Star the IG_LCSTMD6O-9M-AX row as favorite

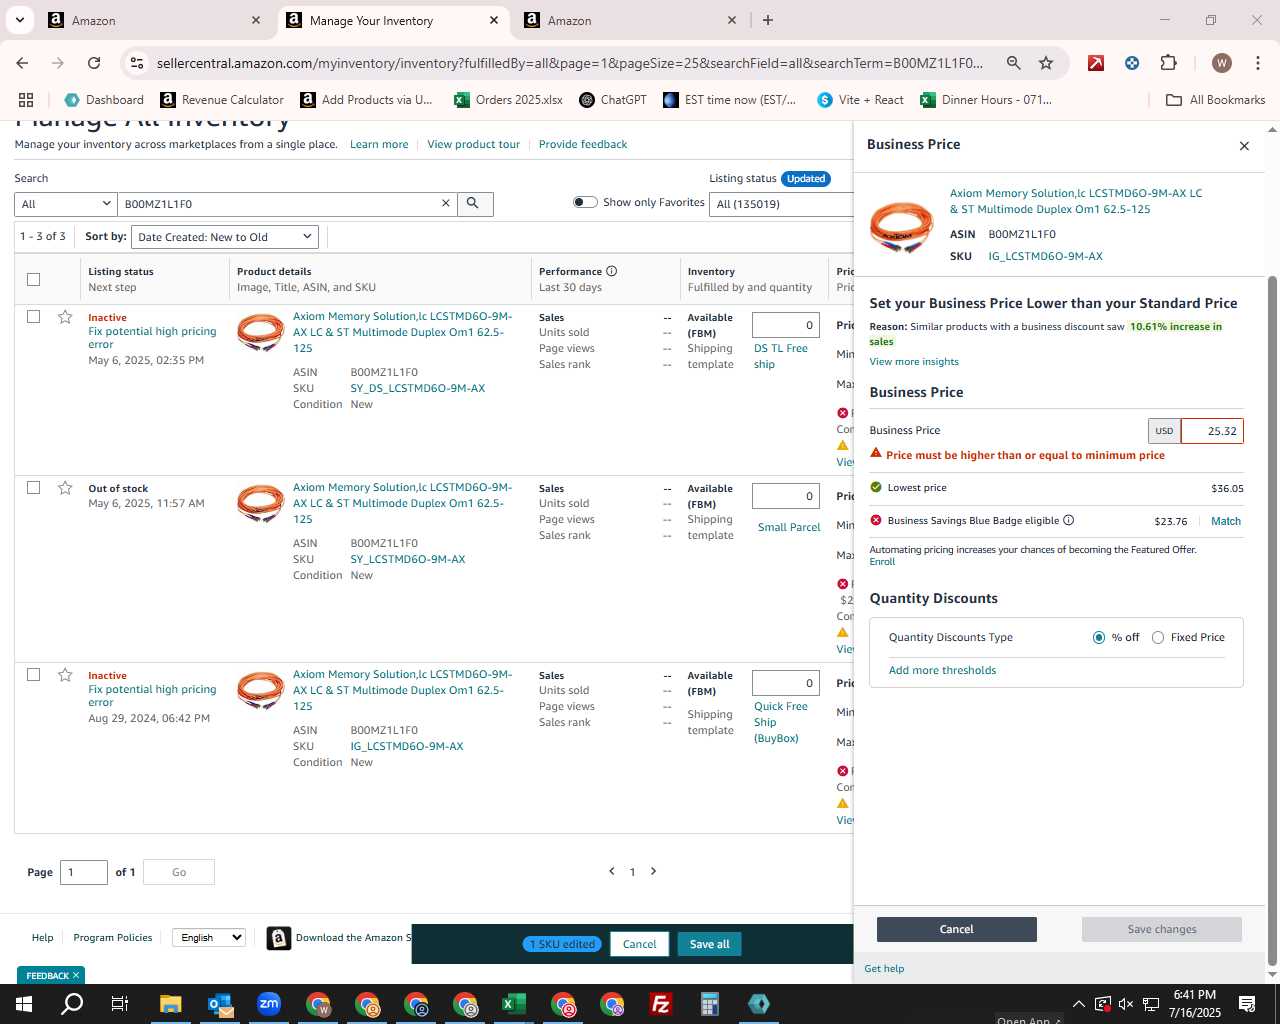tap(65, 675)
